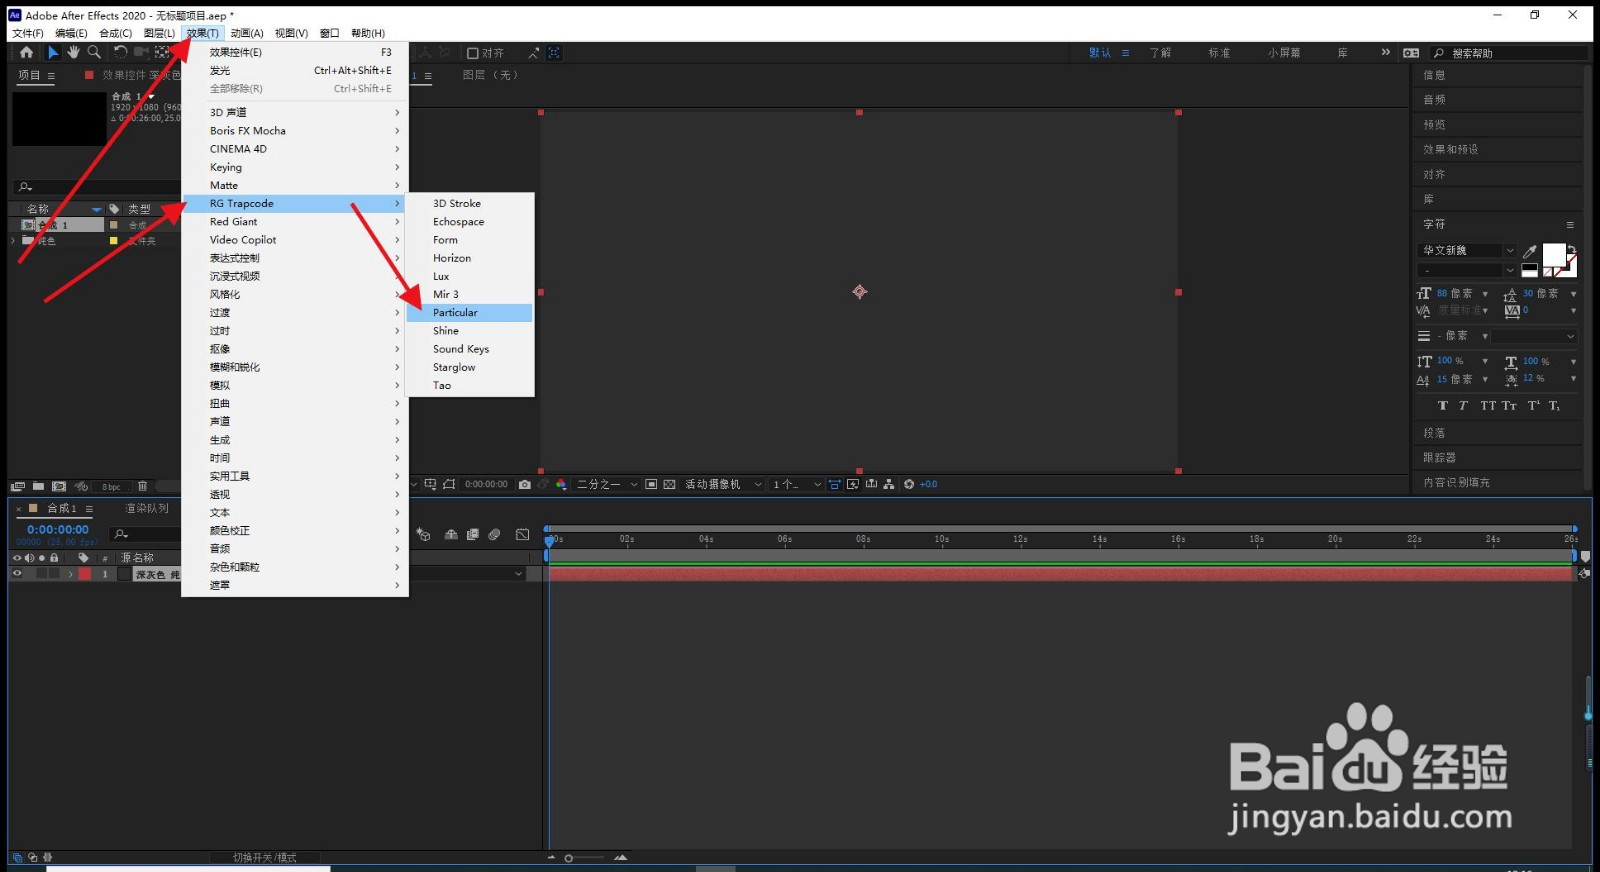Viewport: 1600px width, 872px height.
Task: Choose Starglow from the submenu
Action: (x=470, y=367)
